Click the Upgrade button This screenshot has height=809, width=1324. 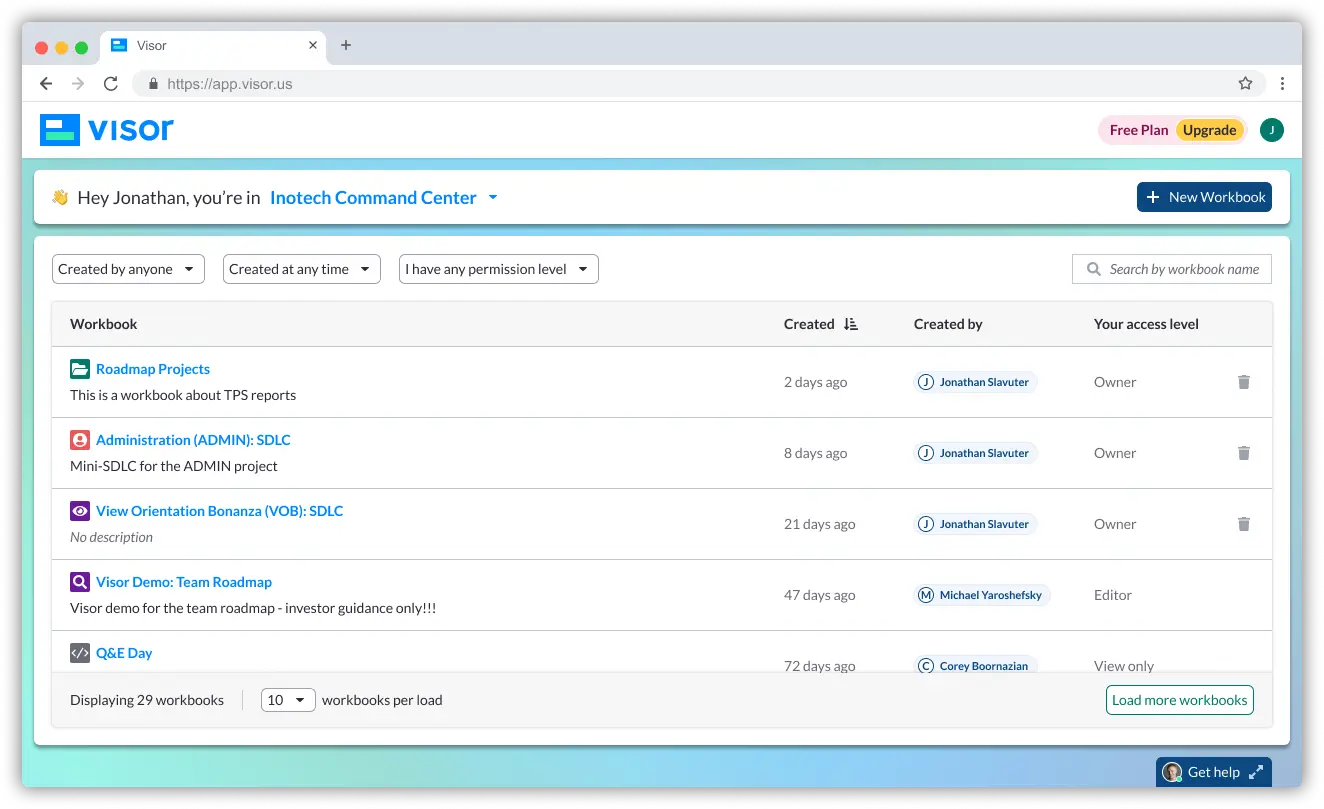[1210, 130]
